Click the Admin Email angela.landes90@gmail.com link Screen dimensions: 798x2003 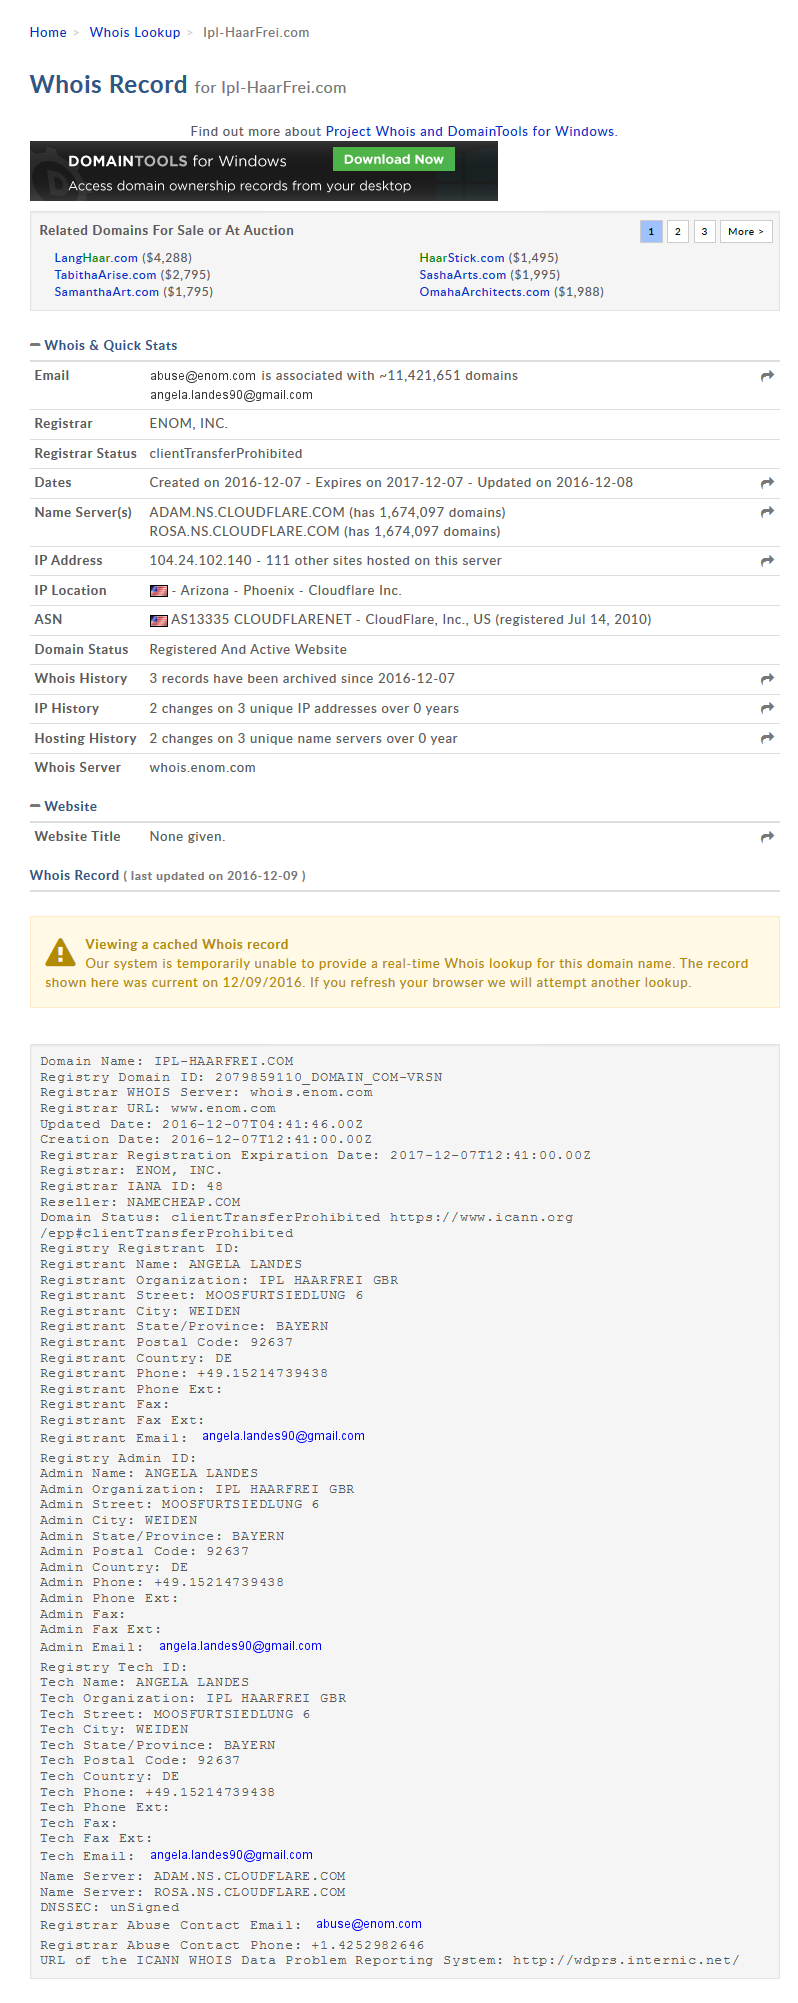240,1646
